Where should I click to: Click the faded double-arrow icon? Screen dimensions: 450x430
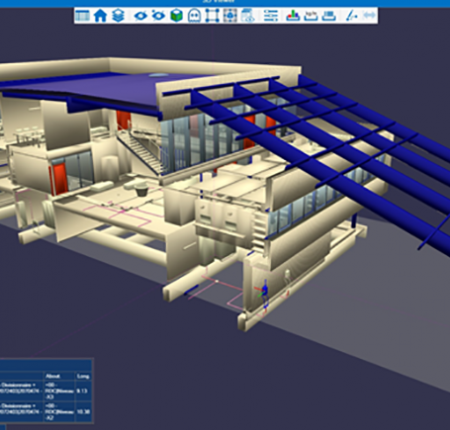369,15
